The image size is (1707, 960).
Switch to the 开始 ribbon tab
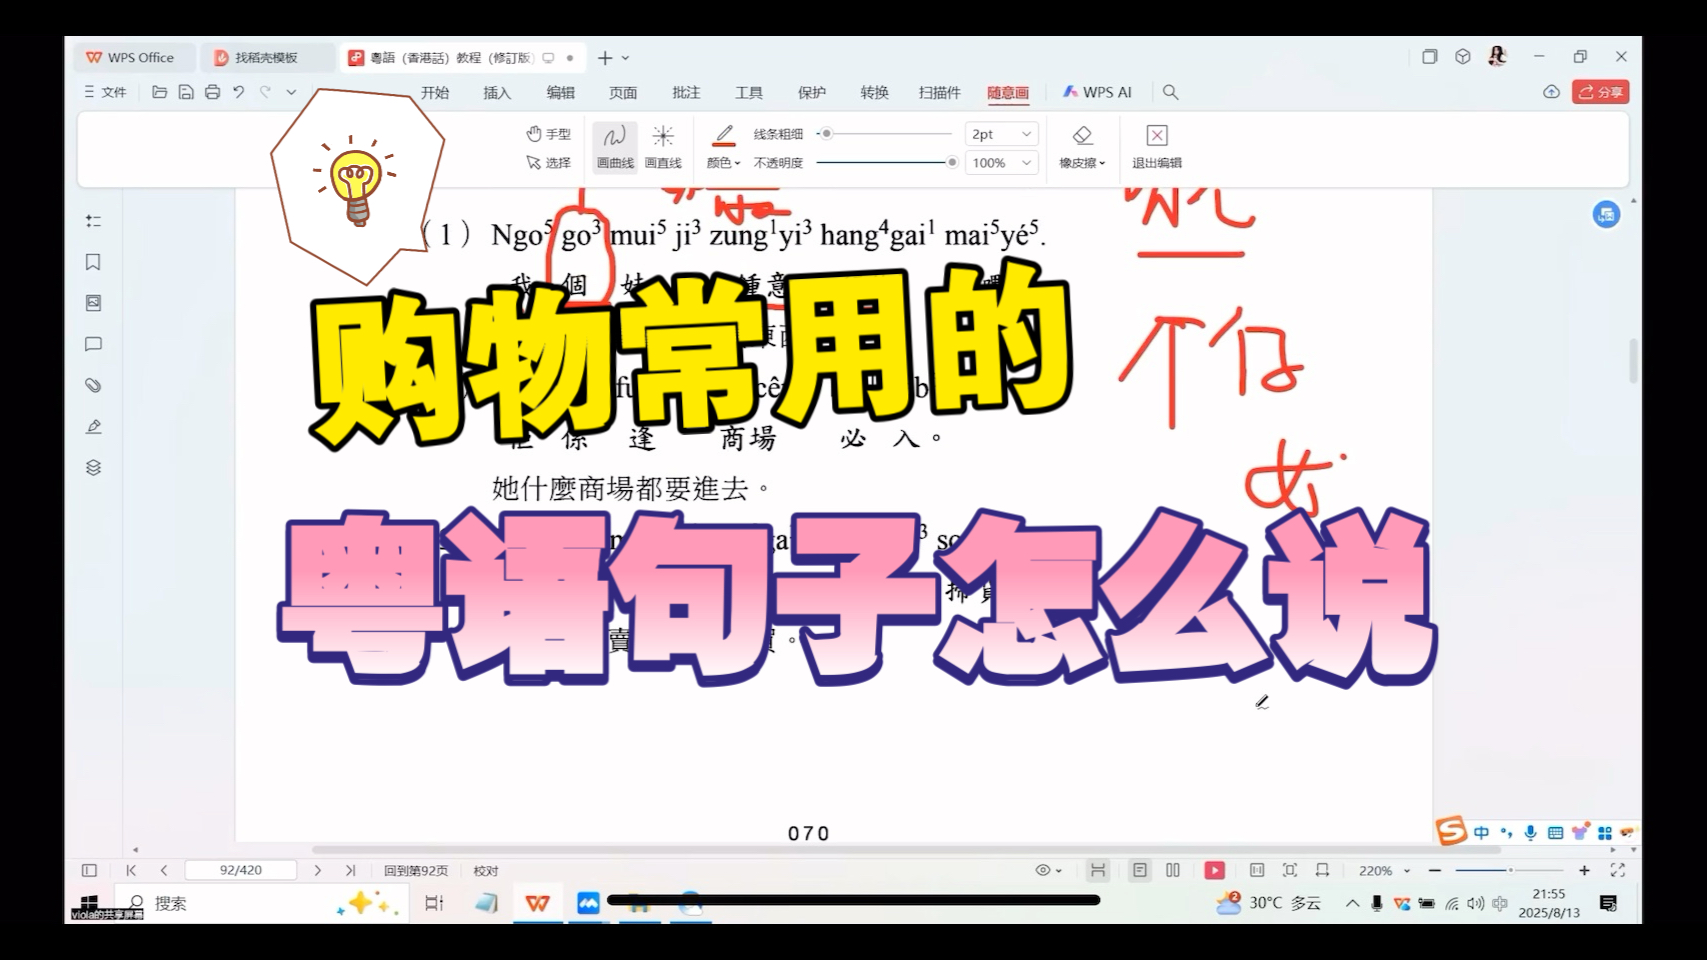coord(435,92)
